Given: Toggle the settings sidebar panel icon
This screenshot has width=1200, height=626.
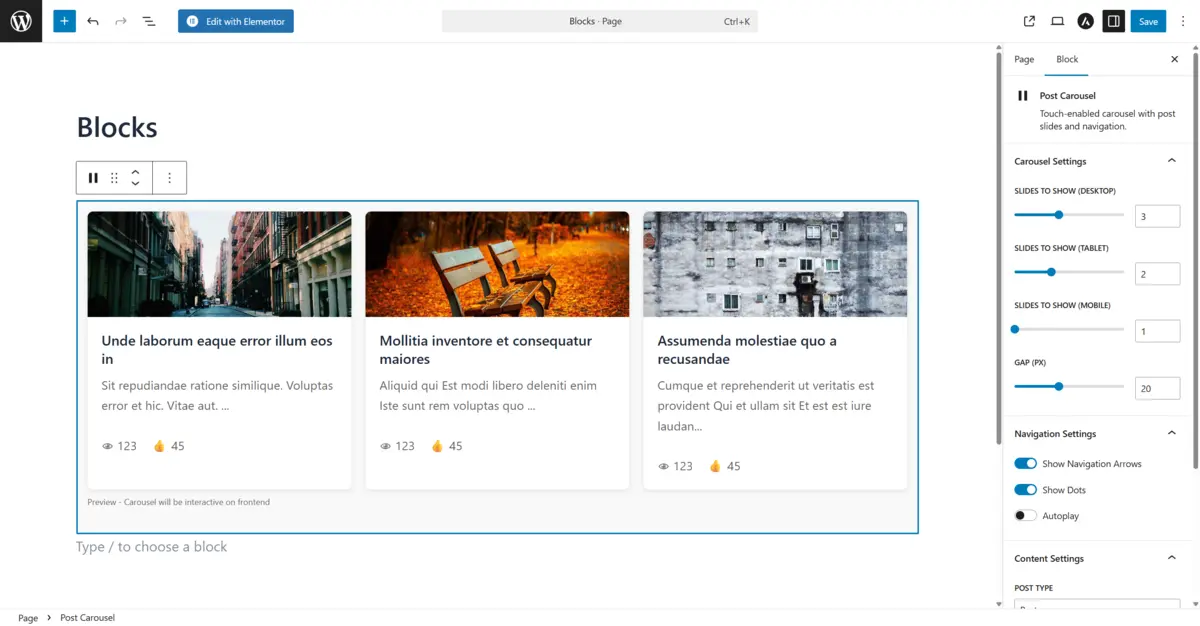Looking at the screenshot, I should coord(1113,21).
